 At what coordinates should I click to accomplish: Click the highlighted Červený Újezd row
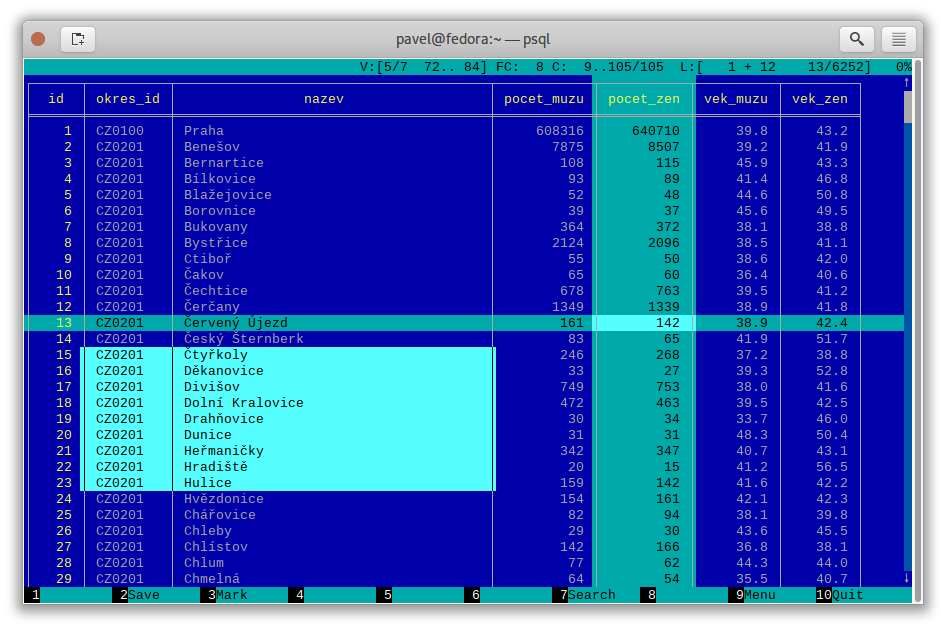(463, 323)
